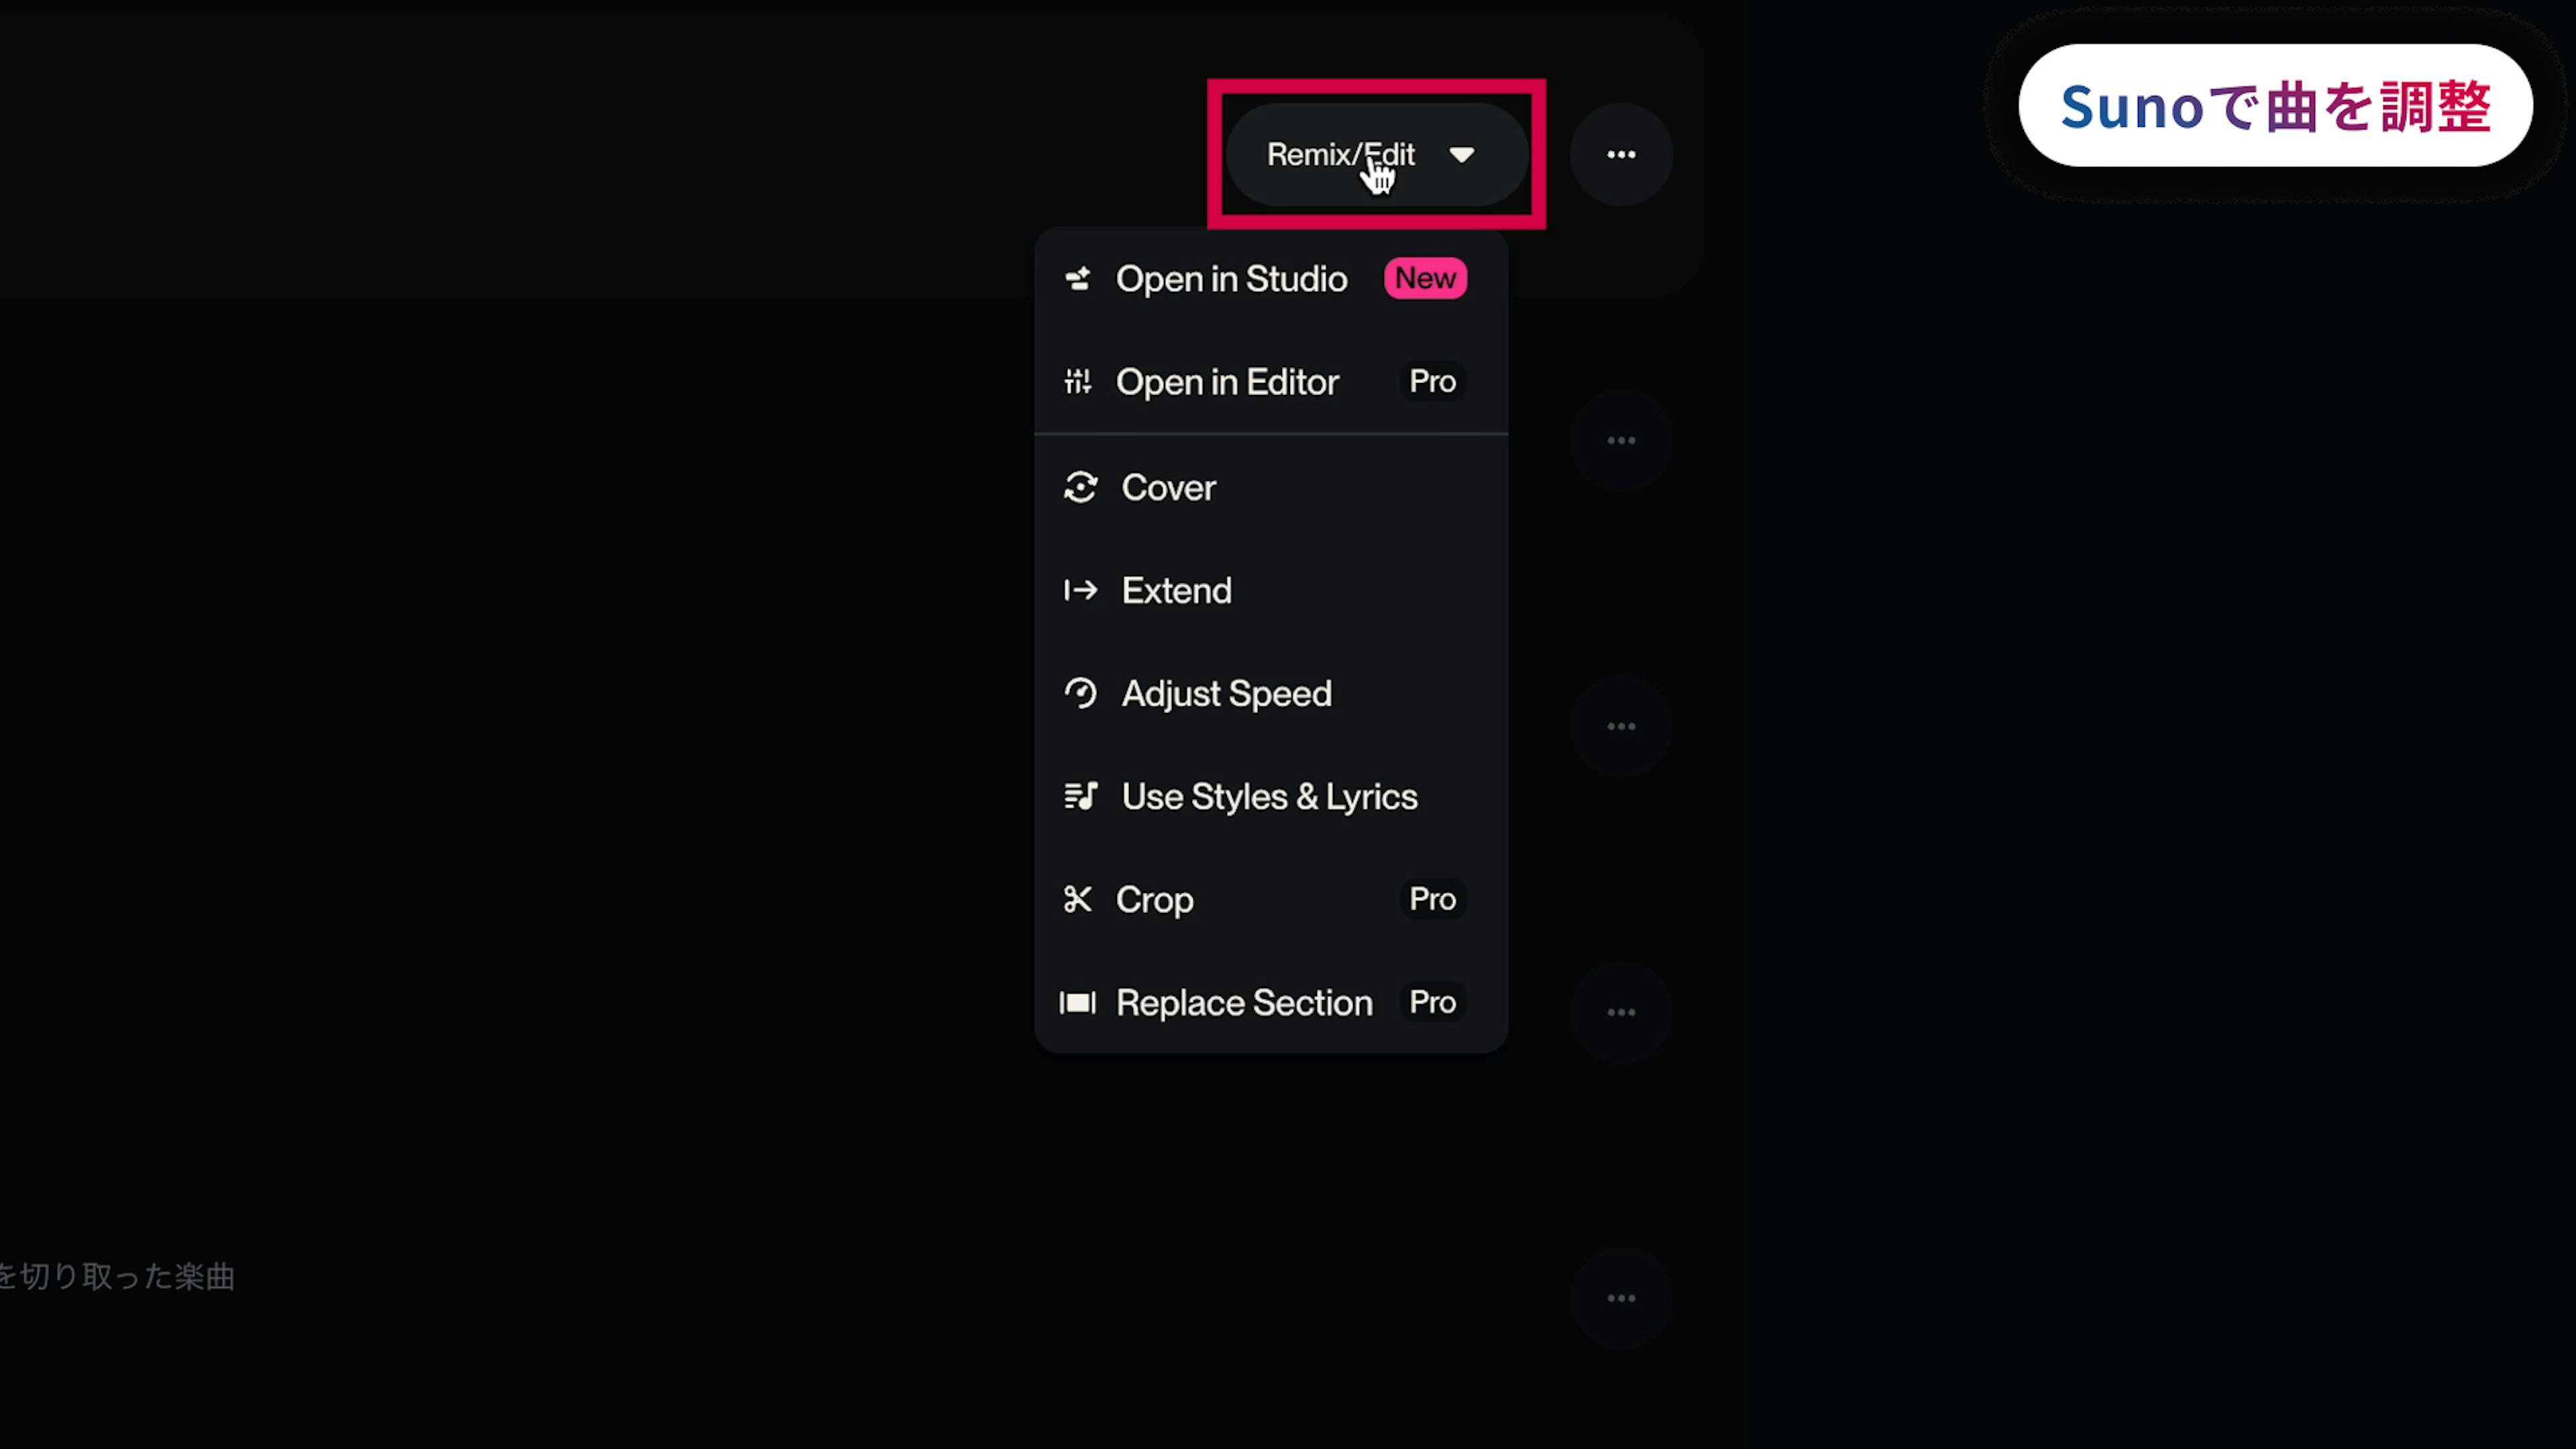Click the Extend arrow icon
The image size is (2576, 1449).
pos(1080,591)
